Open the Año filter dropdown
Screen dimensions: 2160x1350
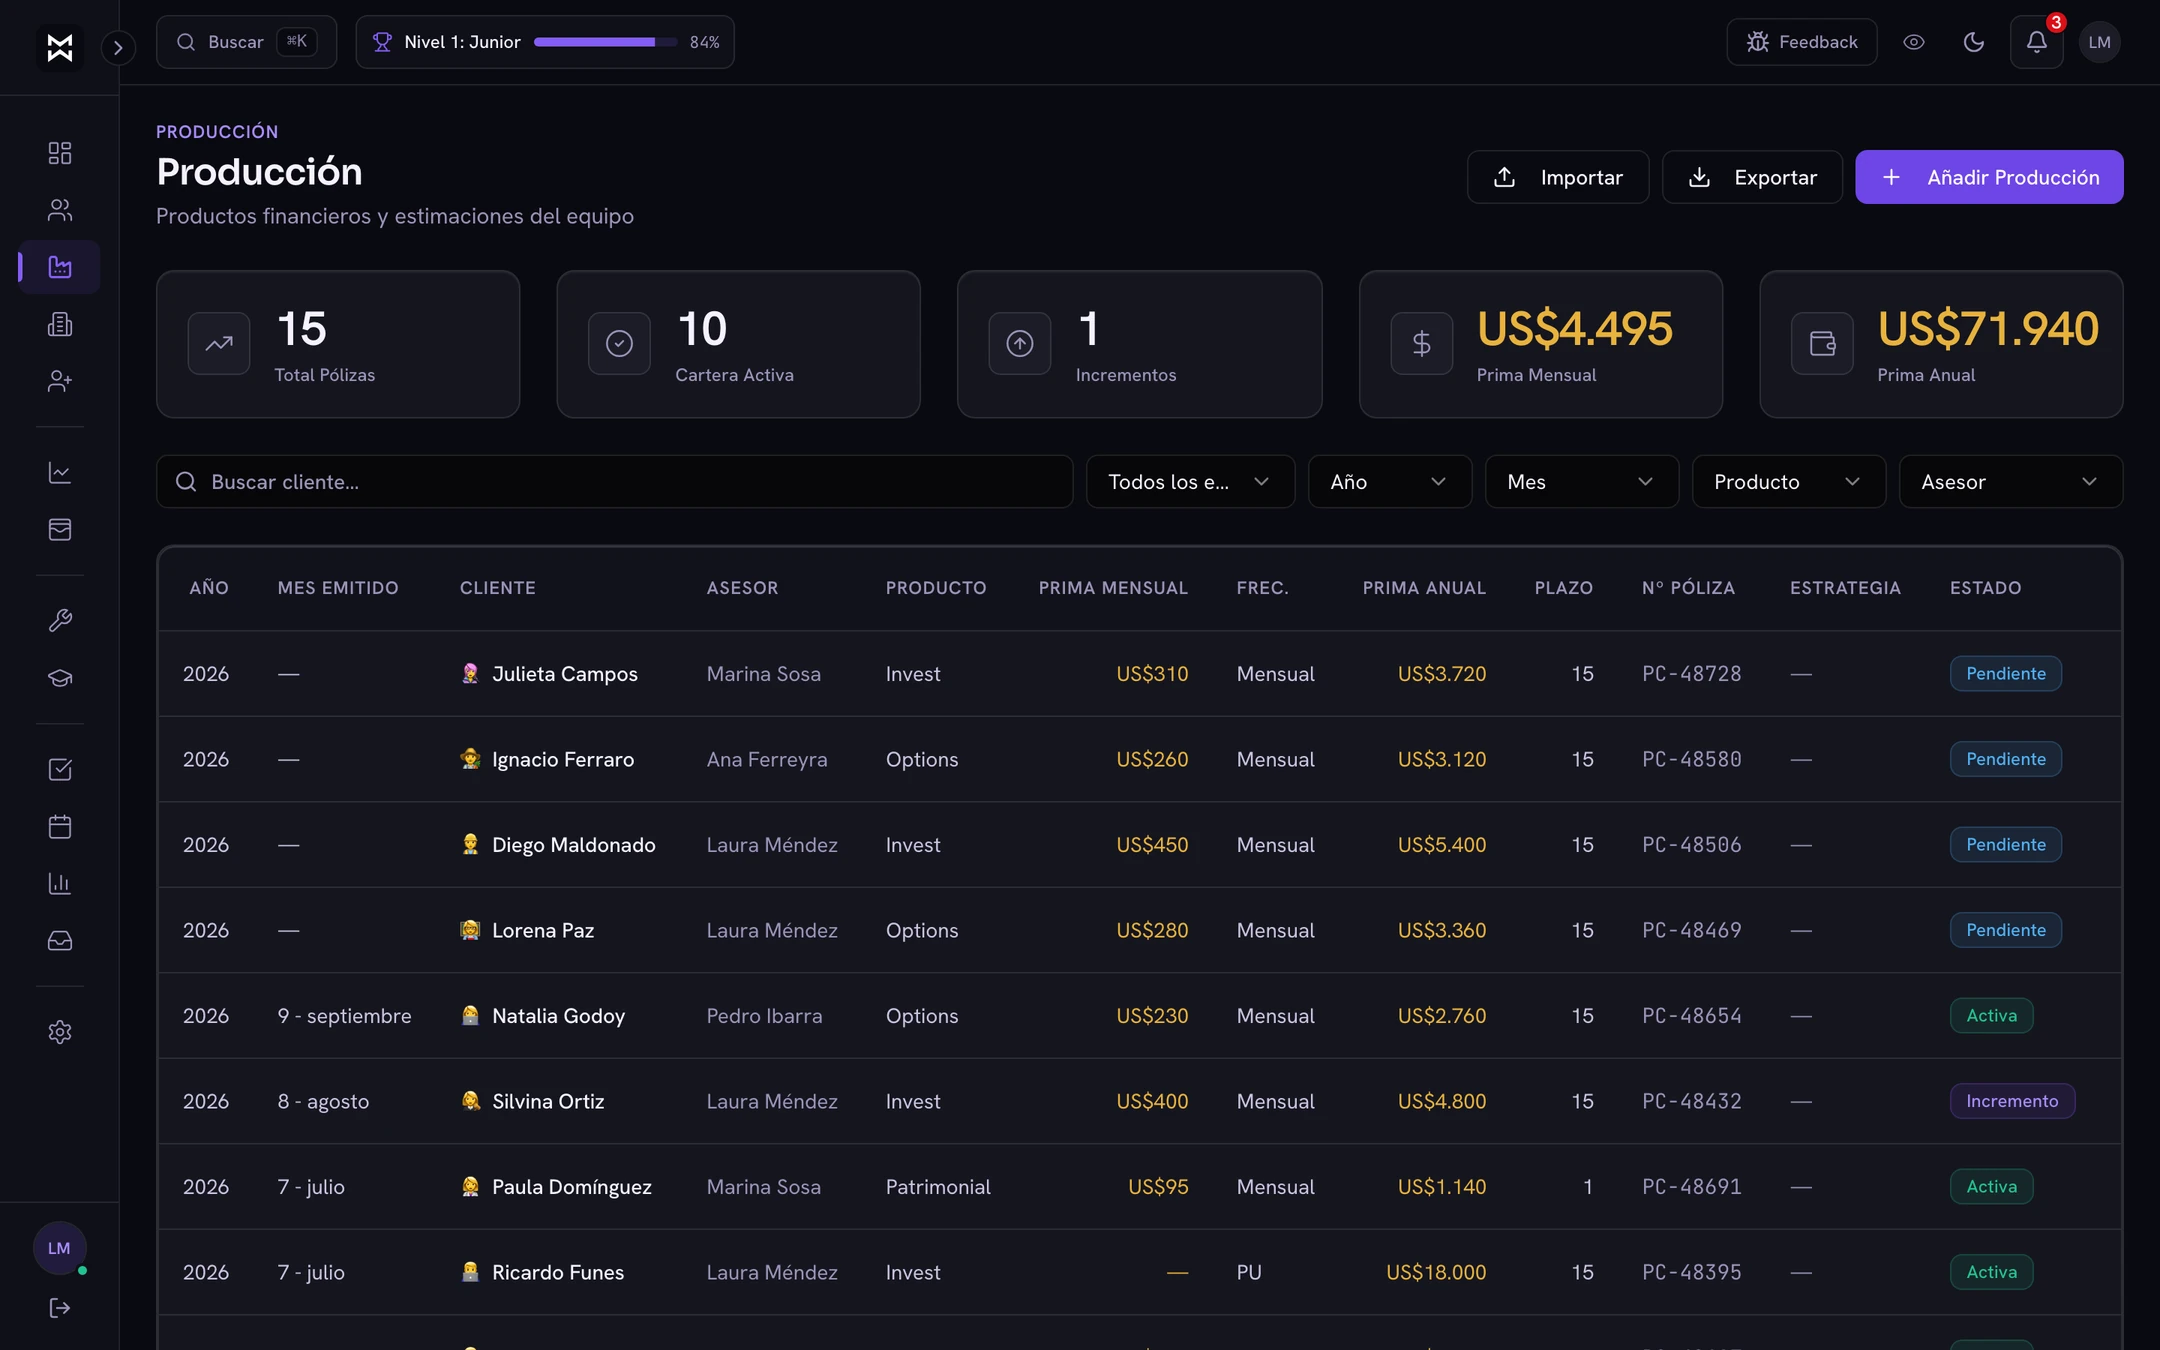(x=1390, y=482)
